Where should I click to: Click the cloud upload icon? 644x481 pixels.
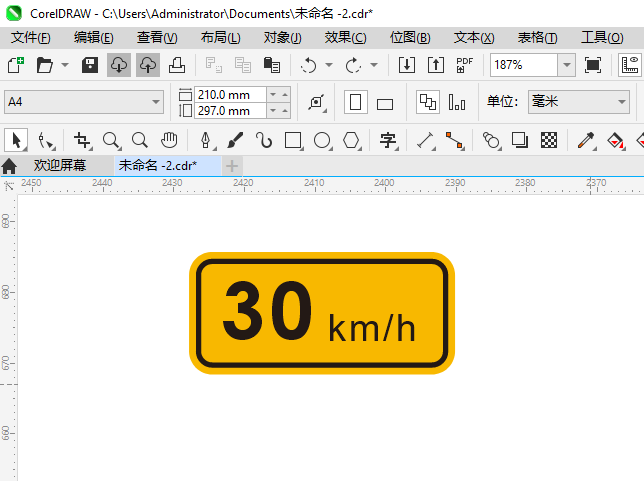148,65
